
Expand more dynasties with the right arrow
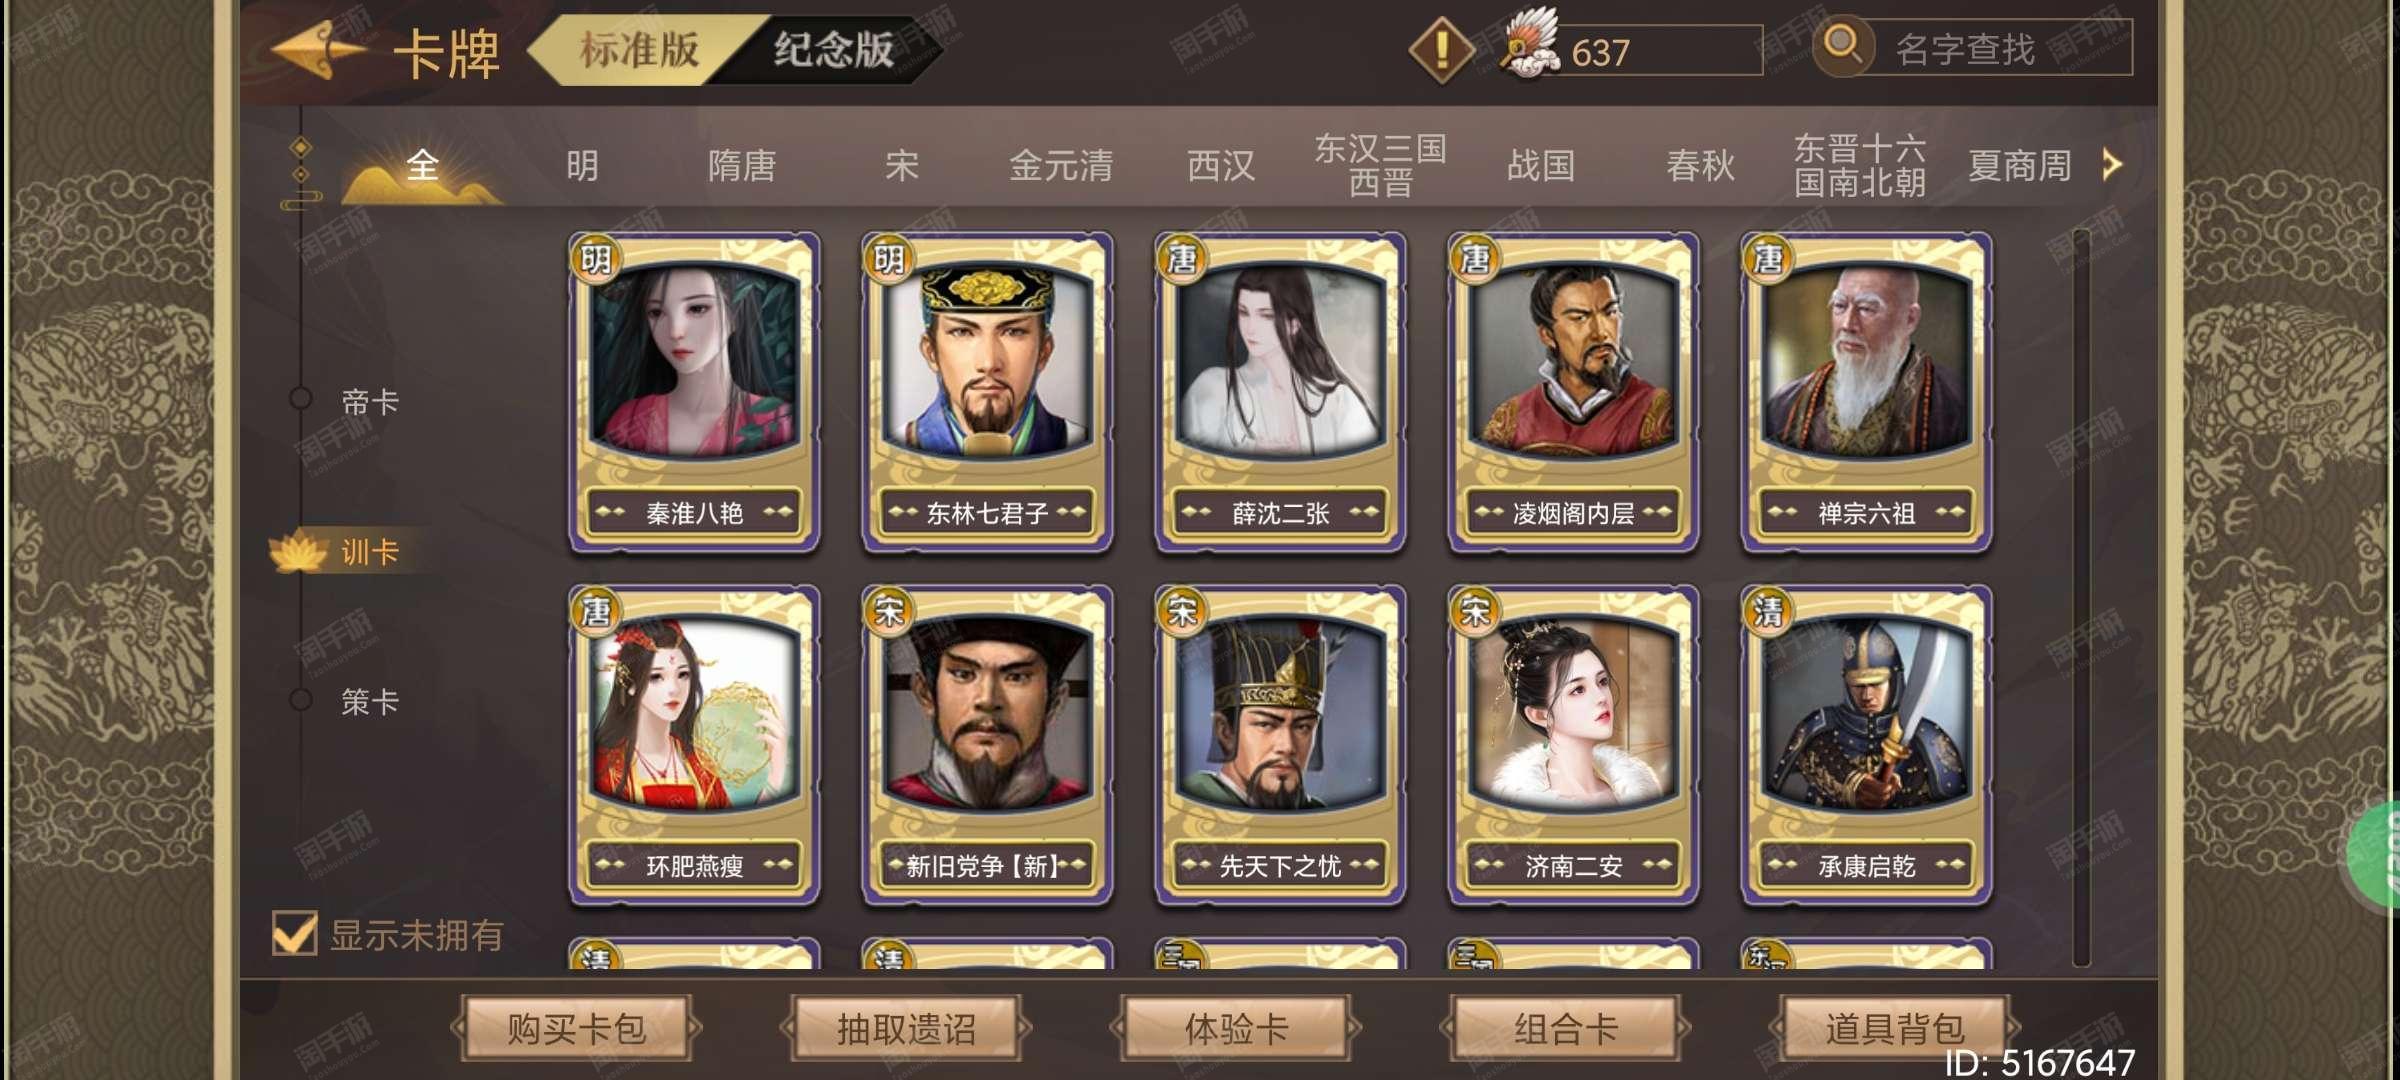(x=2111, y=164)
